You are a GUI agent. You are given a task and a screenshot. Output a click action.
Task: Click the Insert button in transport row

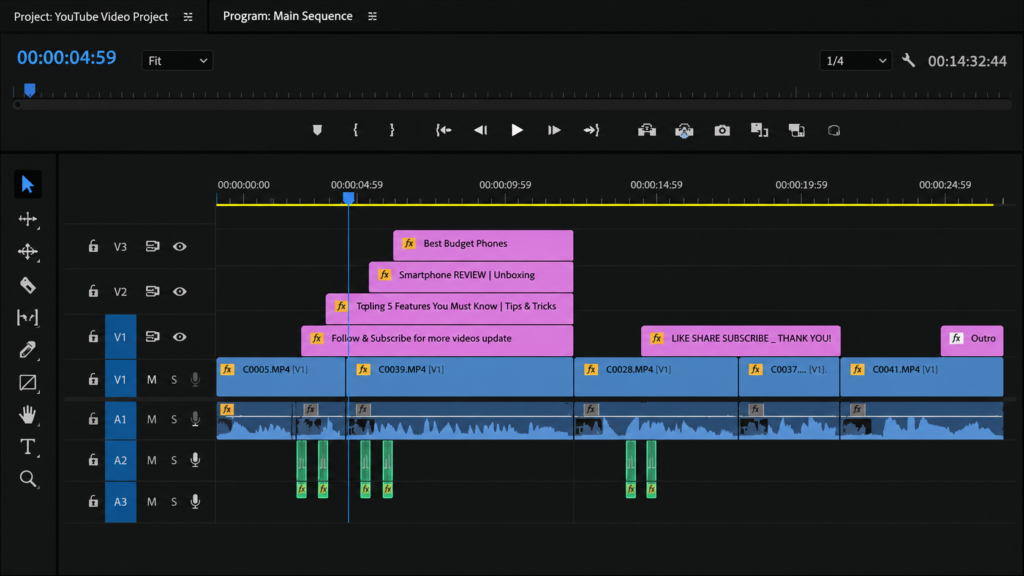(x=759, y=130)
